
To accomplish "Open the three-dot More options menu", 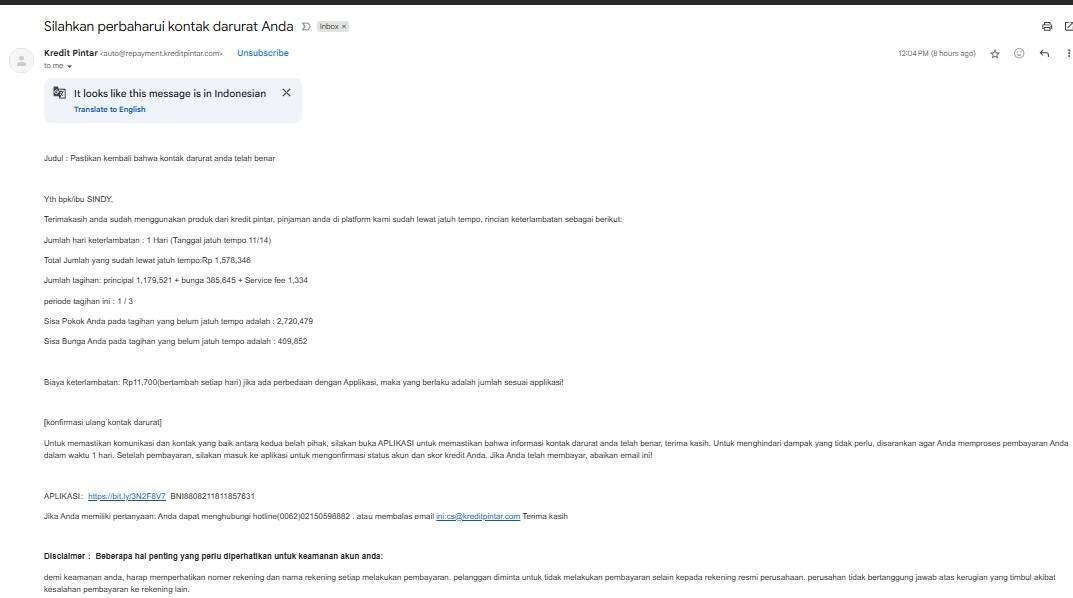I will (1068, 54).
